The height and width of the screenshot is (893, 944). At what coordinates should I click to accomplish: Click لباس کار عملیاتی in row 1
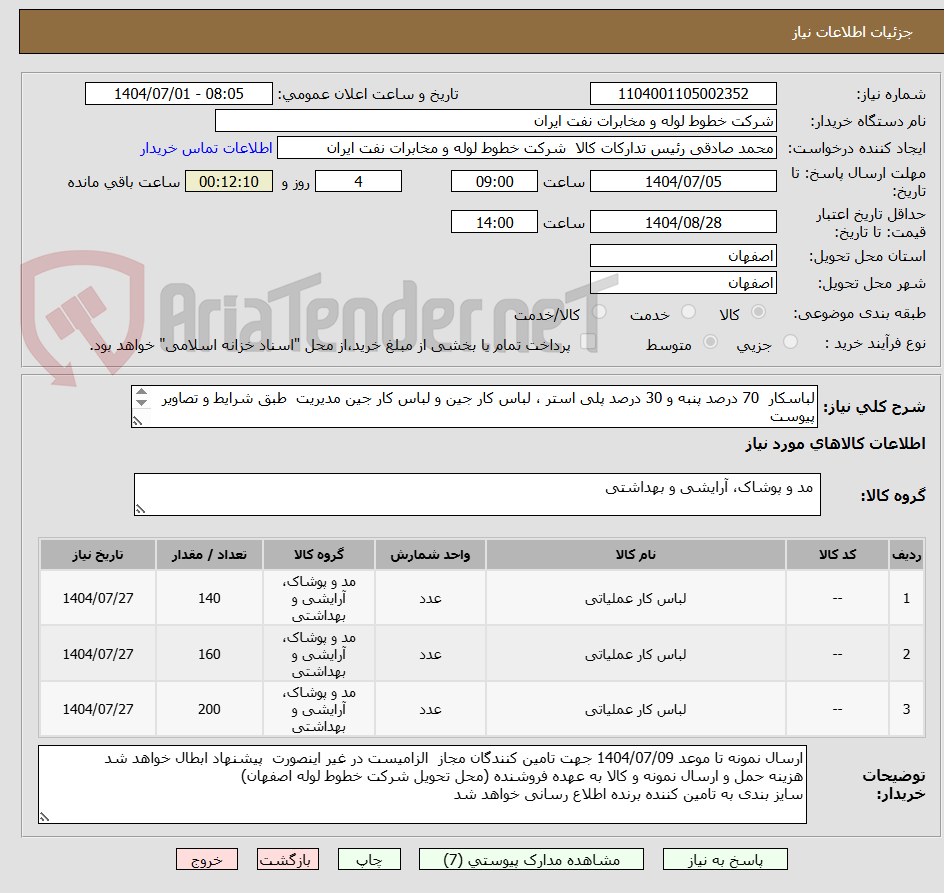tap(635, 599)
